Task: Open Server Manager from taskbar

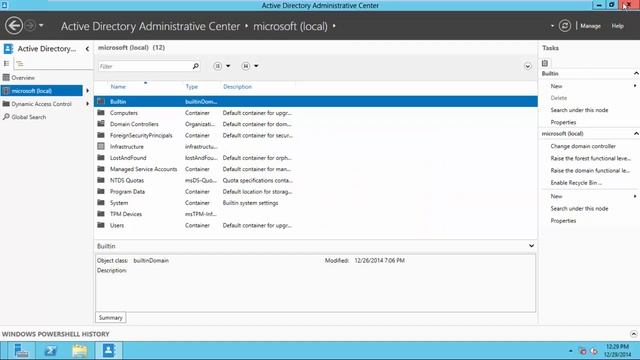Action: tap(21, 351)
